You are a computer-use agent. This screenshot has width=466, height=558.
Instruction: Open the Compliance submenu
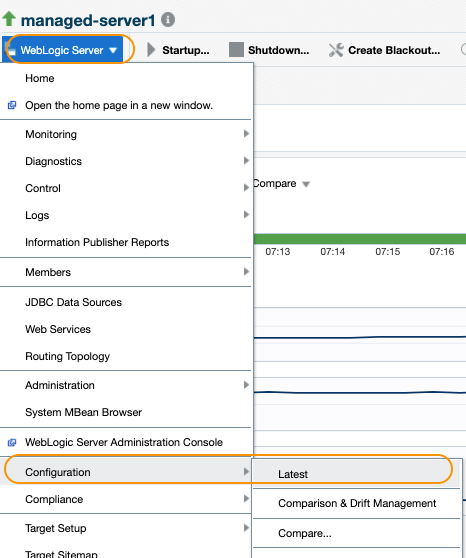(126, 499)
